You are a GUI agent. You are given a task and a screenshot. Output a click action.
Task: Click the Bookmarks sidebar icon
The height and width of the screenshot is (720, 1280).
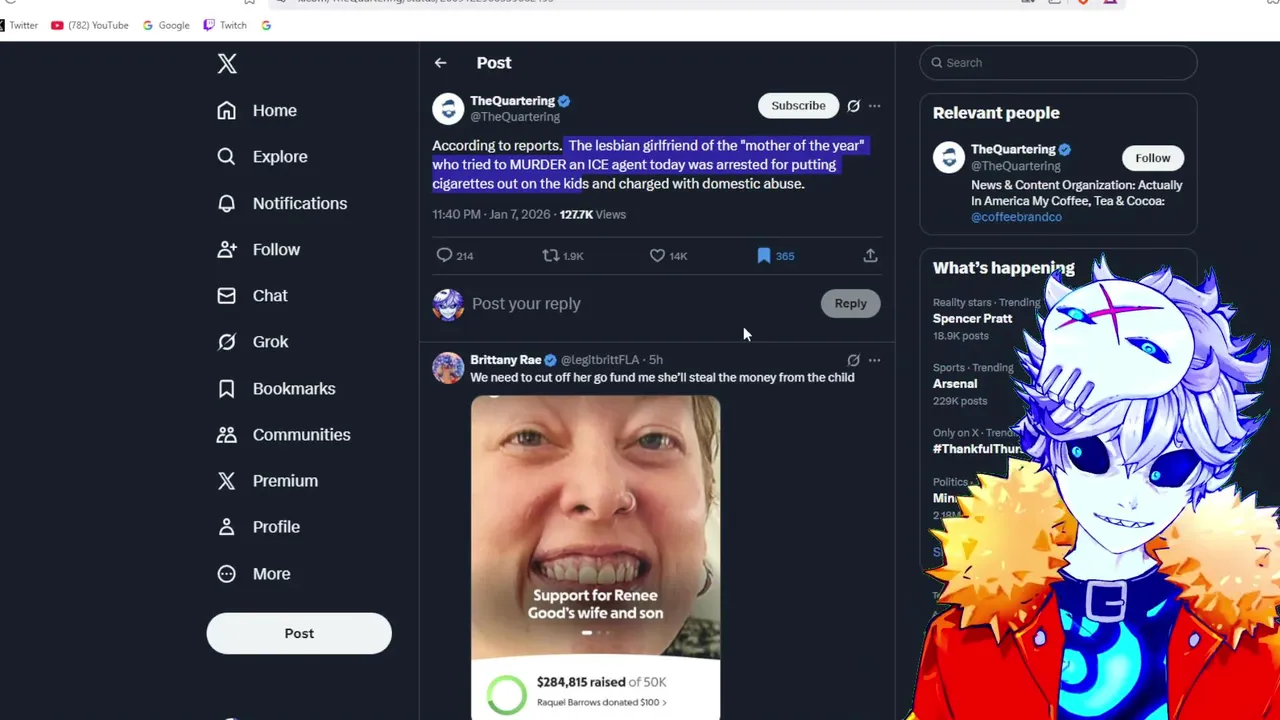click(227, 388)
